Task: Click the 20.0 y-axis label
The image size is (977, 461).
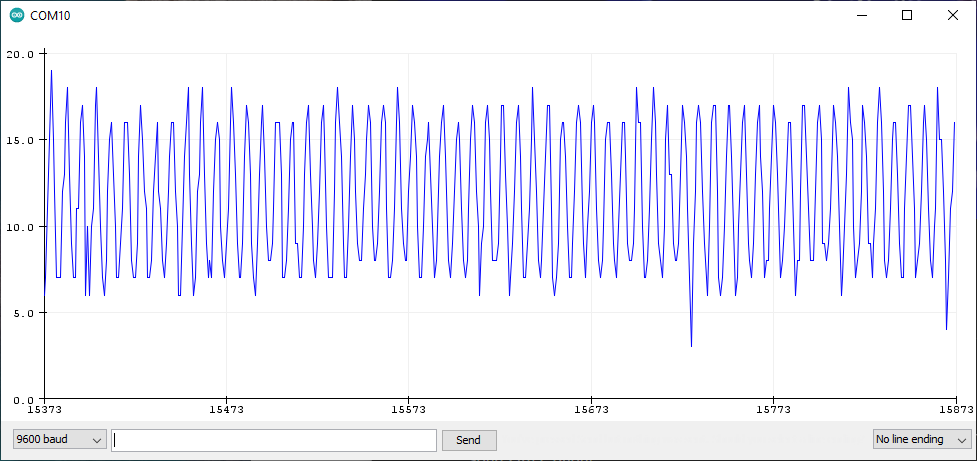Action: point(20,54)
